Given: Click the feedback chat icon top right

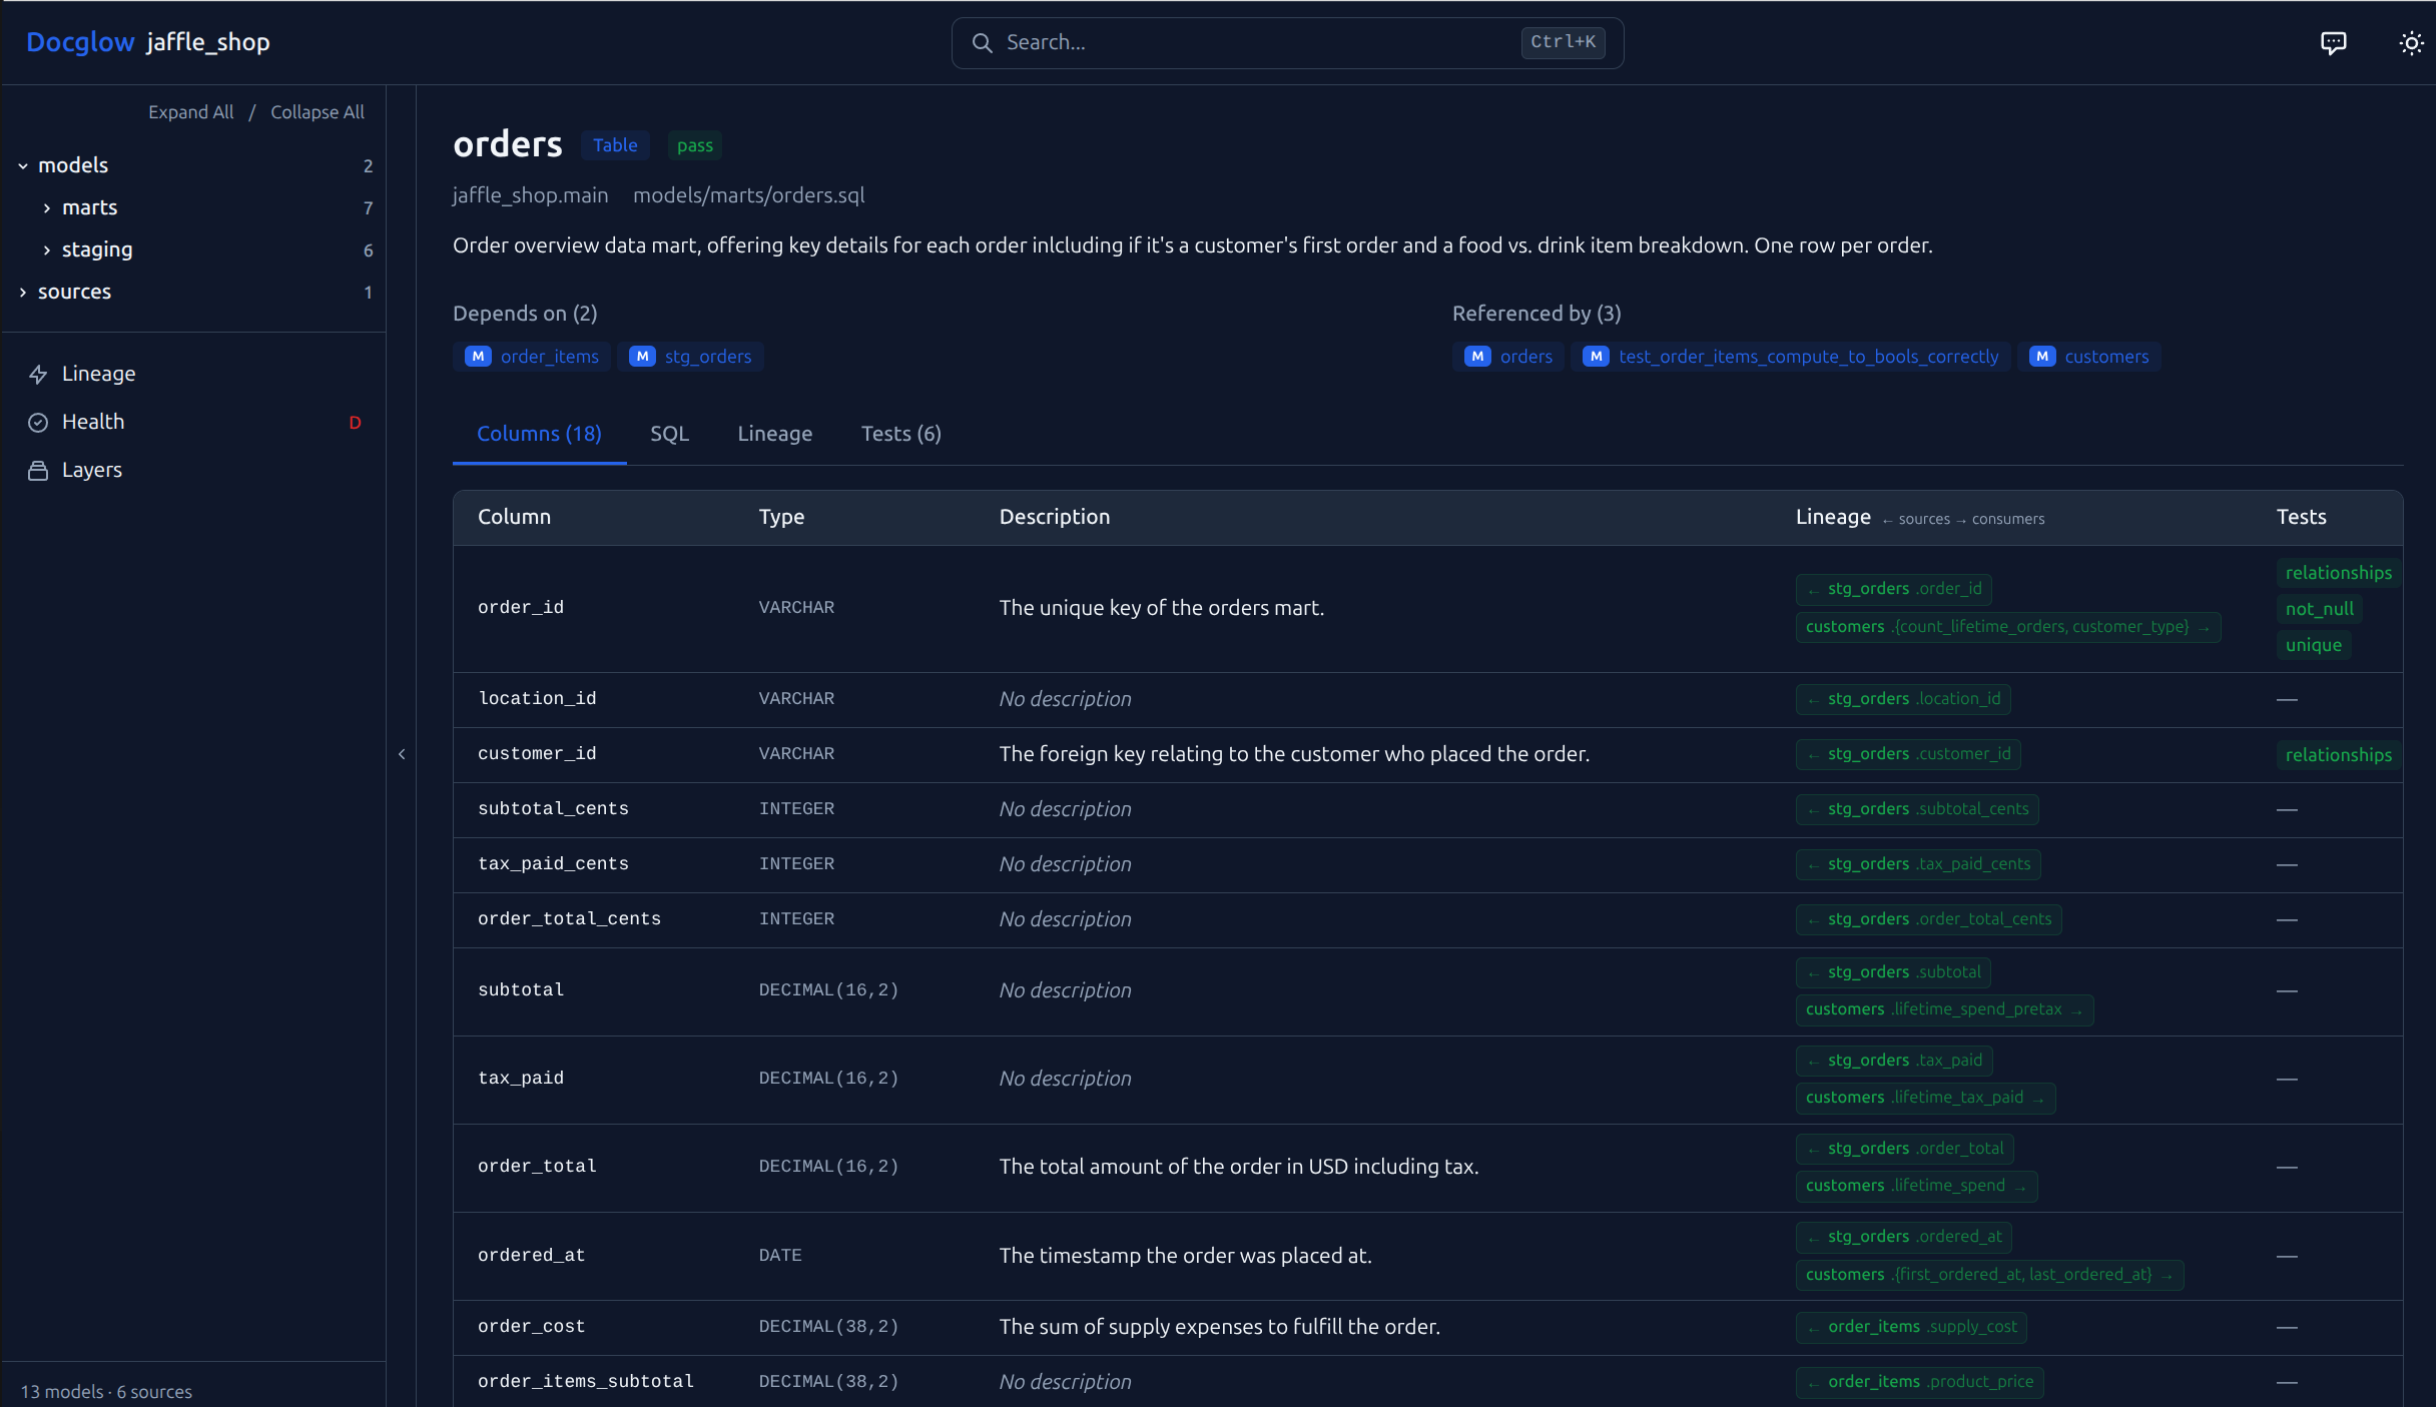Looking at the screenshot, I should click(2334, 42).
